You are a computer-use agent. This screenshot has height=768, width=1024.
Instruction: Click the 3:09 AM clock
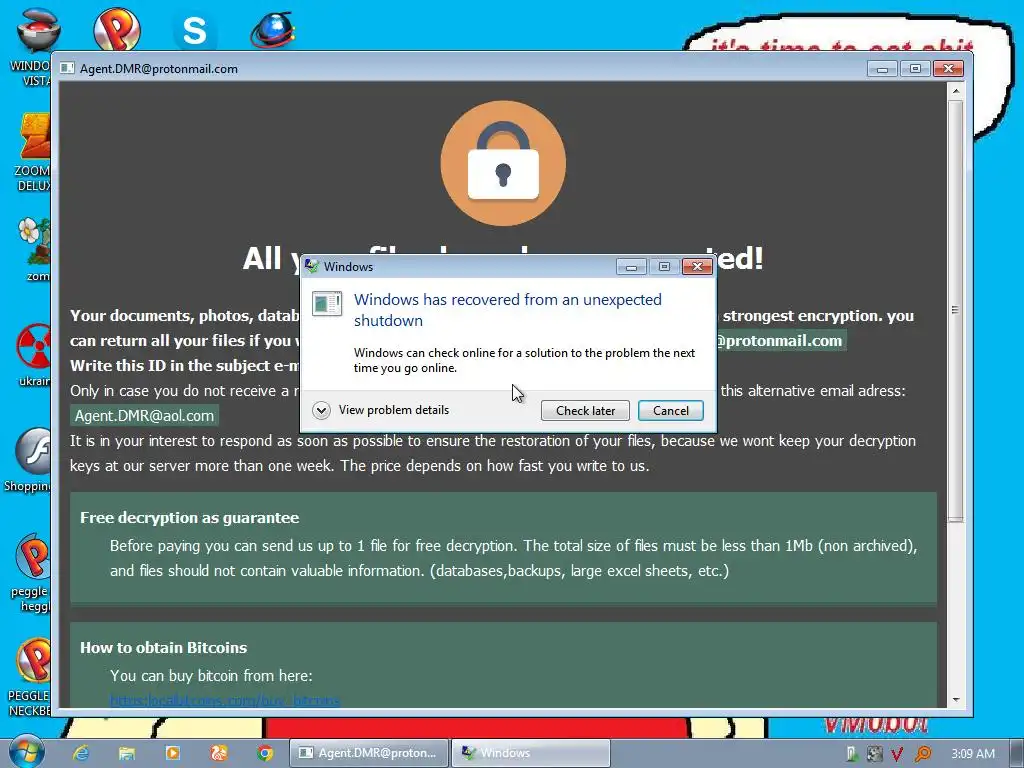pos(973,754)
